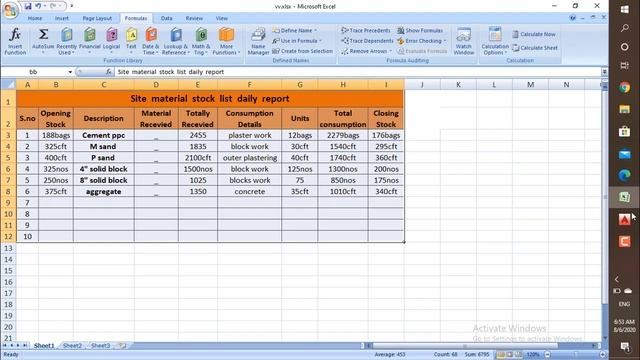This screenshot has width=640, height=360.
Task: Open the Financial functions library
Action: [90, 41]
